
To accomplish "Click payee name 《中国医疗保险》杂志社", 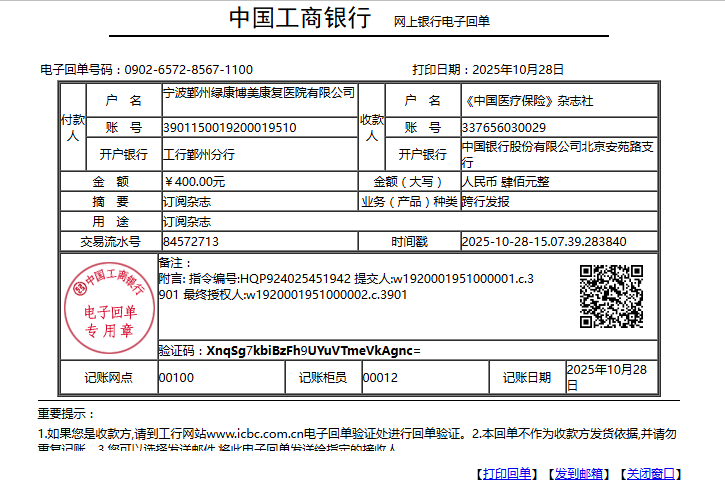I will point(529,101).
